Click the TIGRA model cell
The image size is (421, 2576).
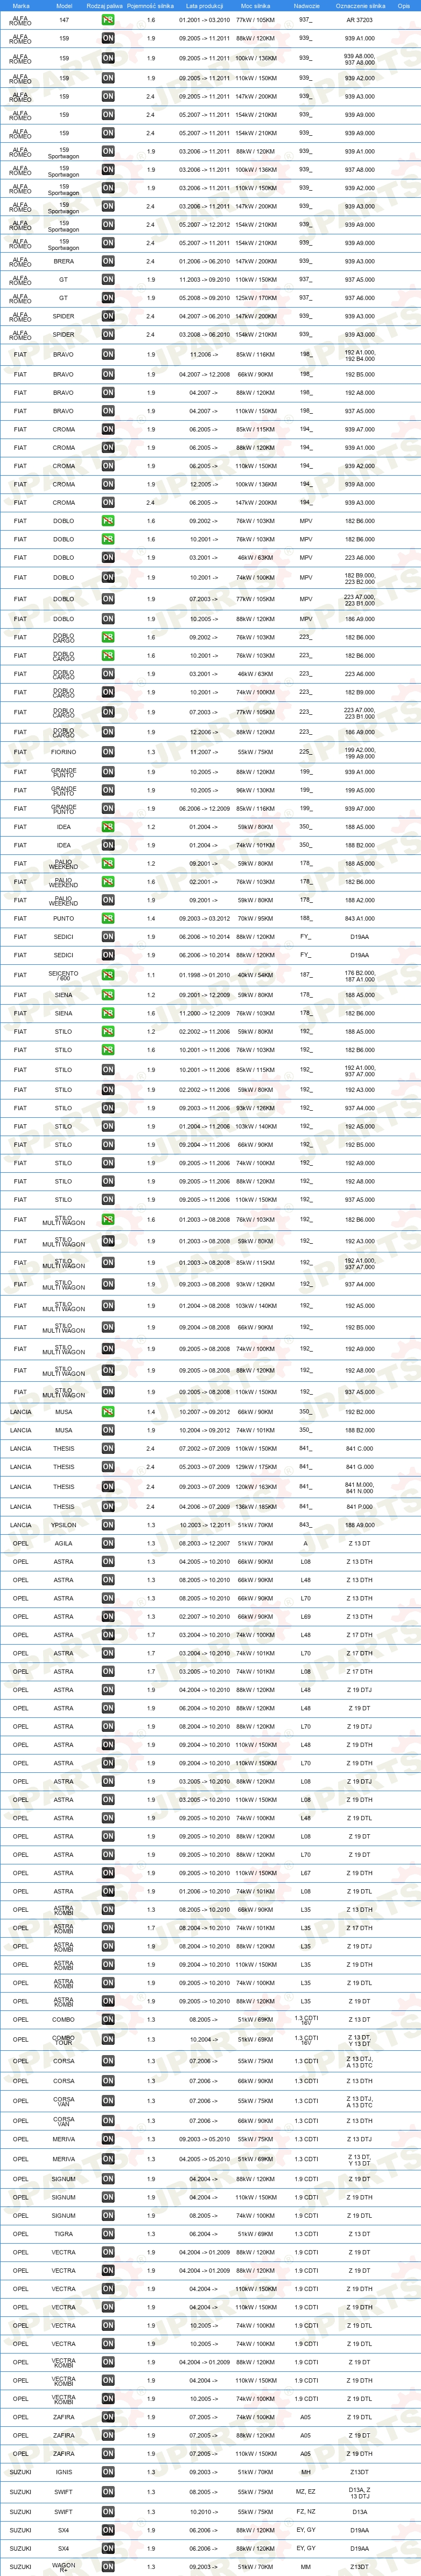[64, 2234]
